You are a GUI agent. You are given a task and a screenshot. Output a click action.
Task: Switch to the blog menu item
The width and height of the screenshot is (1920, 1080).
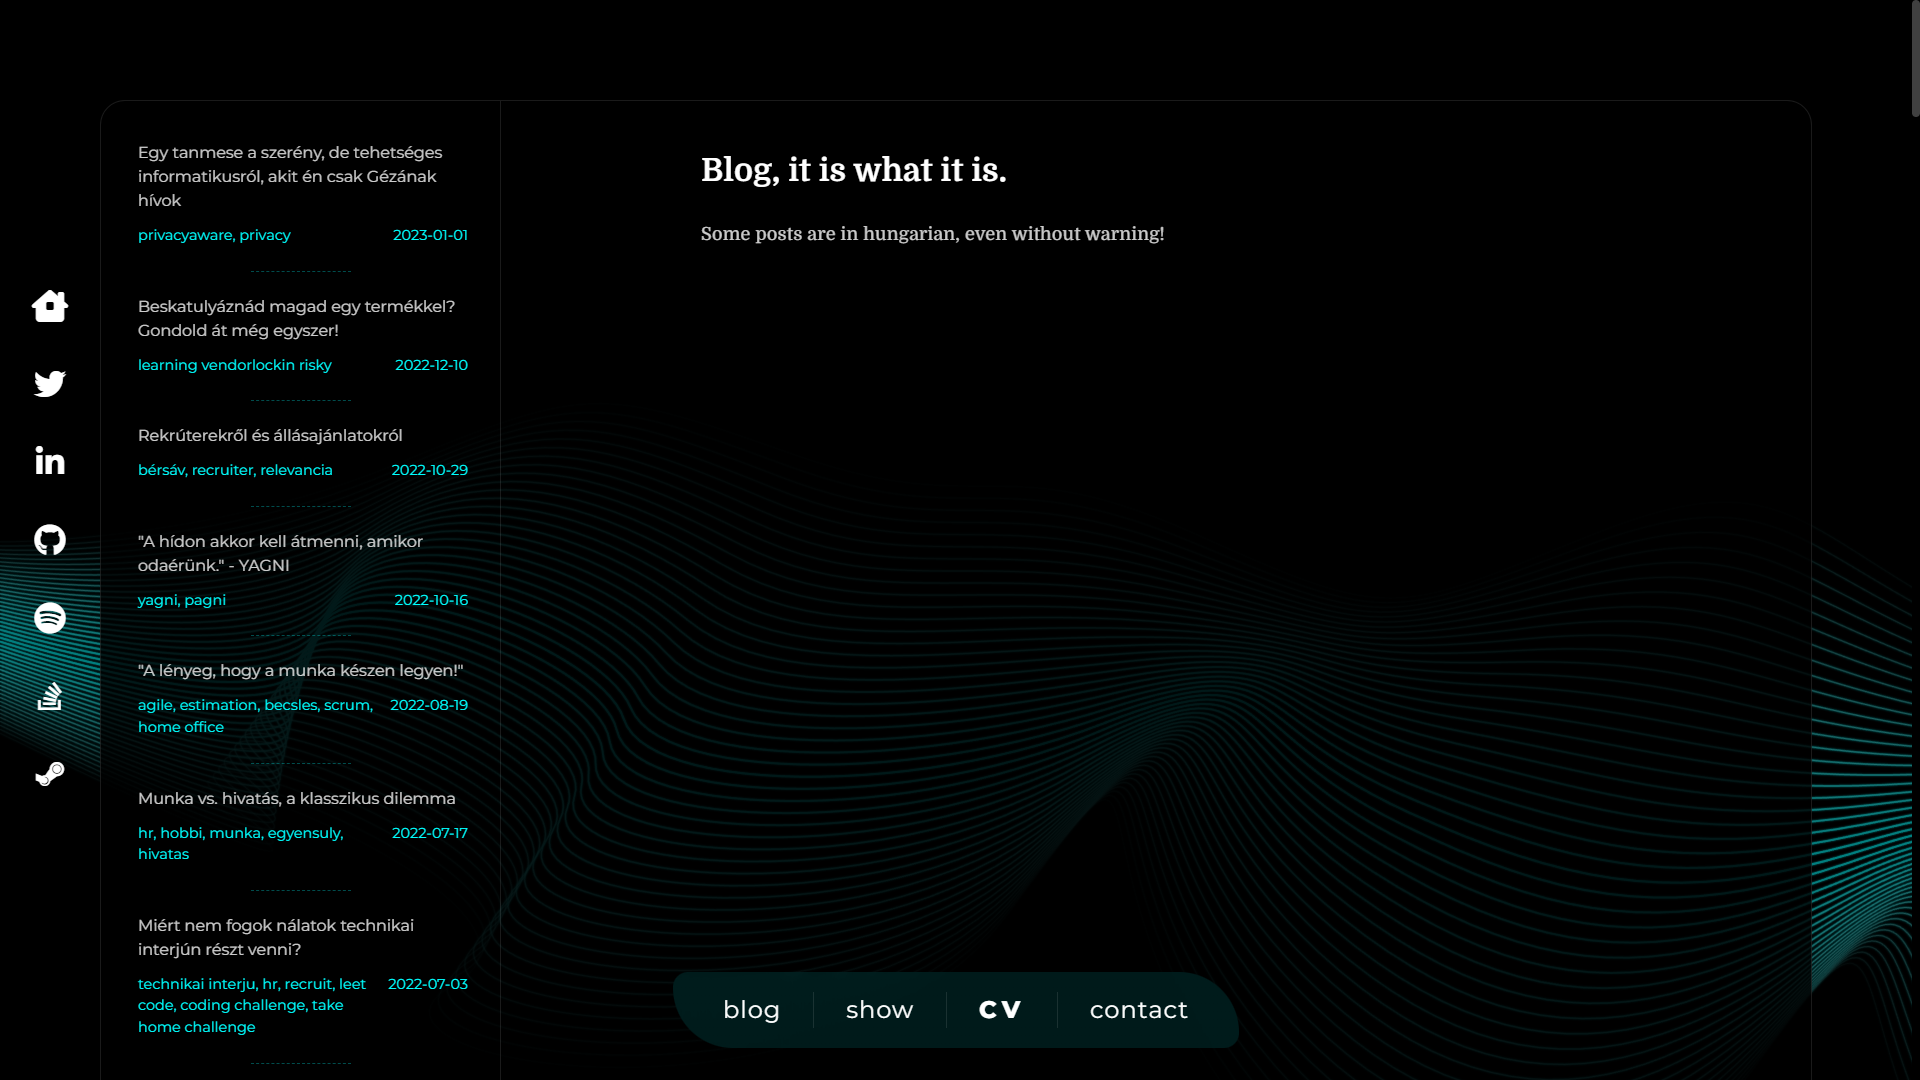coord(751,1010)
